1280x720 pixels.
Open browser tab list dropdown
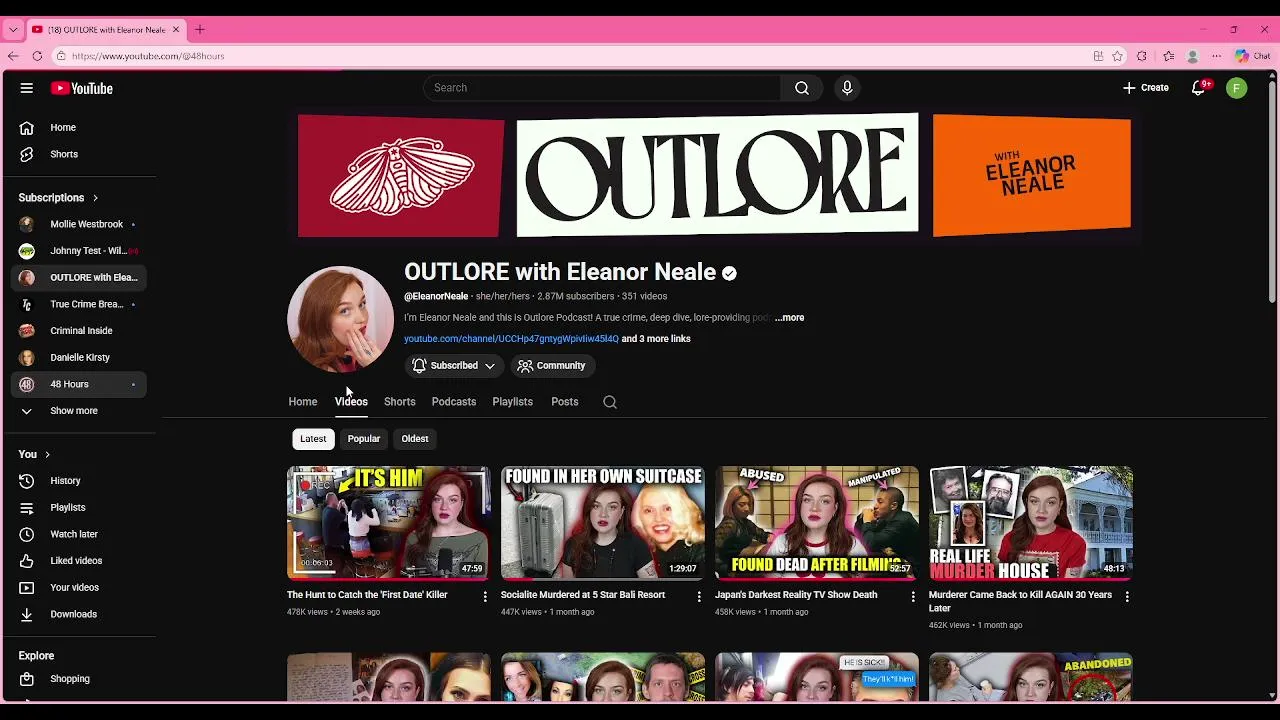coord(13,30)
